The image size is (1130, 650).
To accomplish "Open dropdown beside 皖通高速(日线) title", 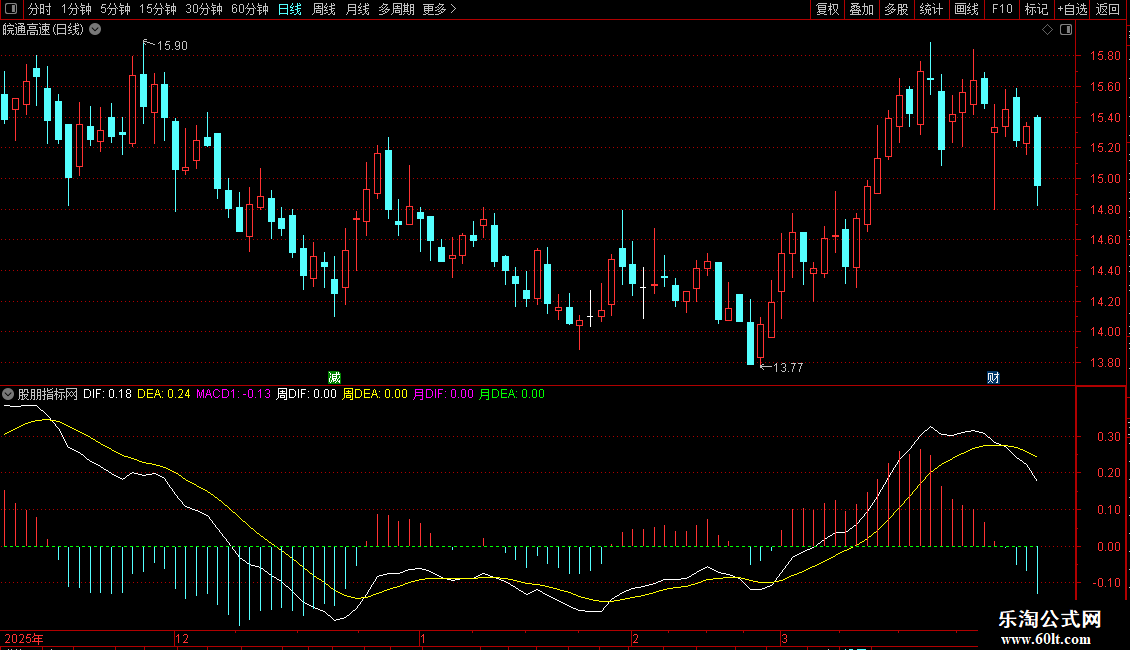I will point(95,30).
